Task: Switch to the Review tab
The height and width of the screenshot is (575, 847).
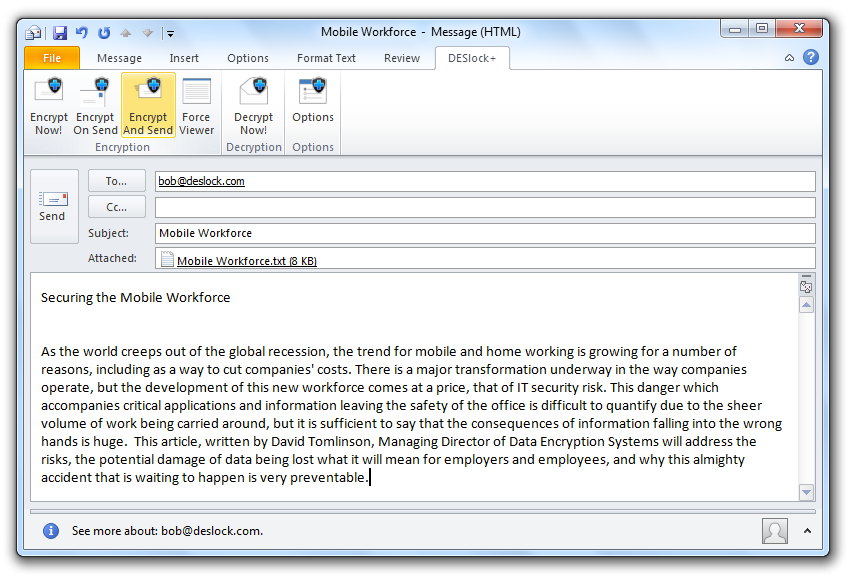Action: 401,58
